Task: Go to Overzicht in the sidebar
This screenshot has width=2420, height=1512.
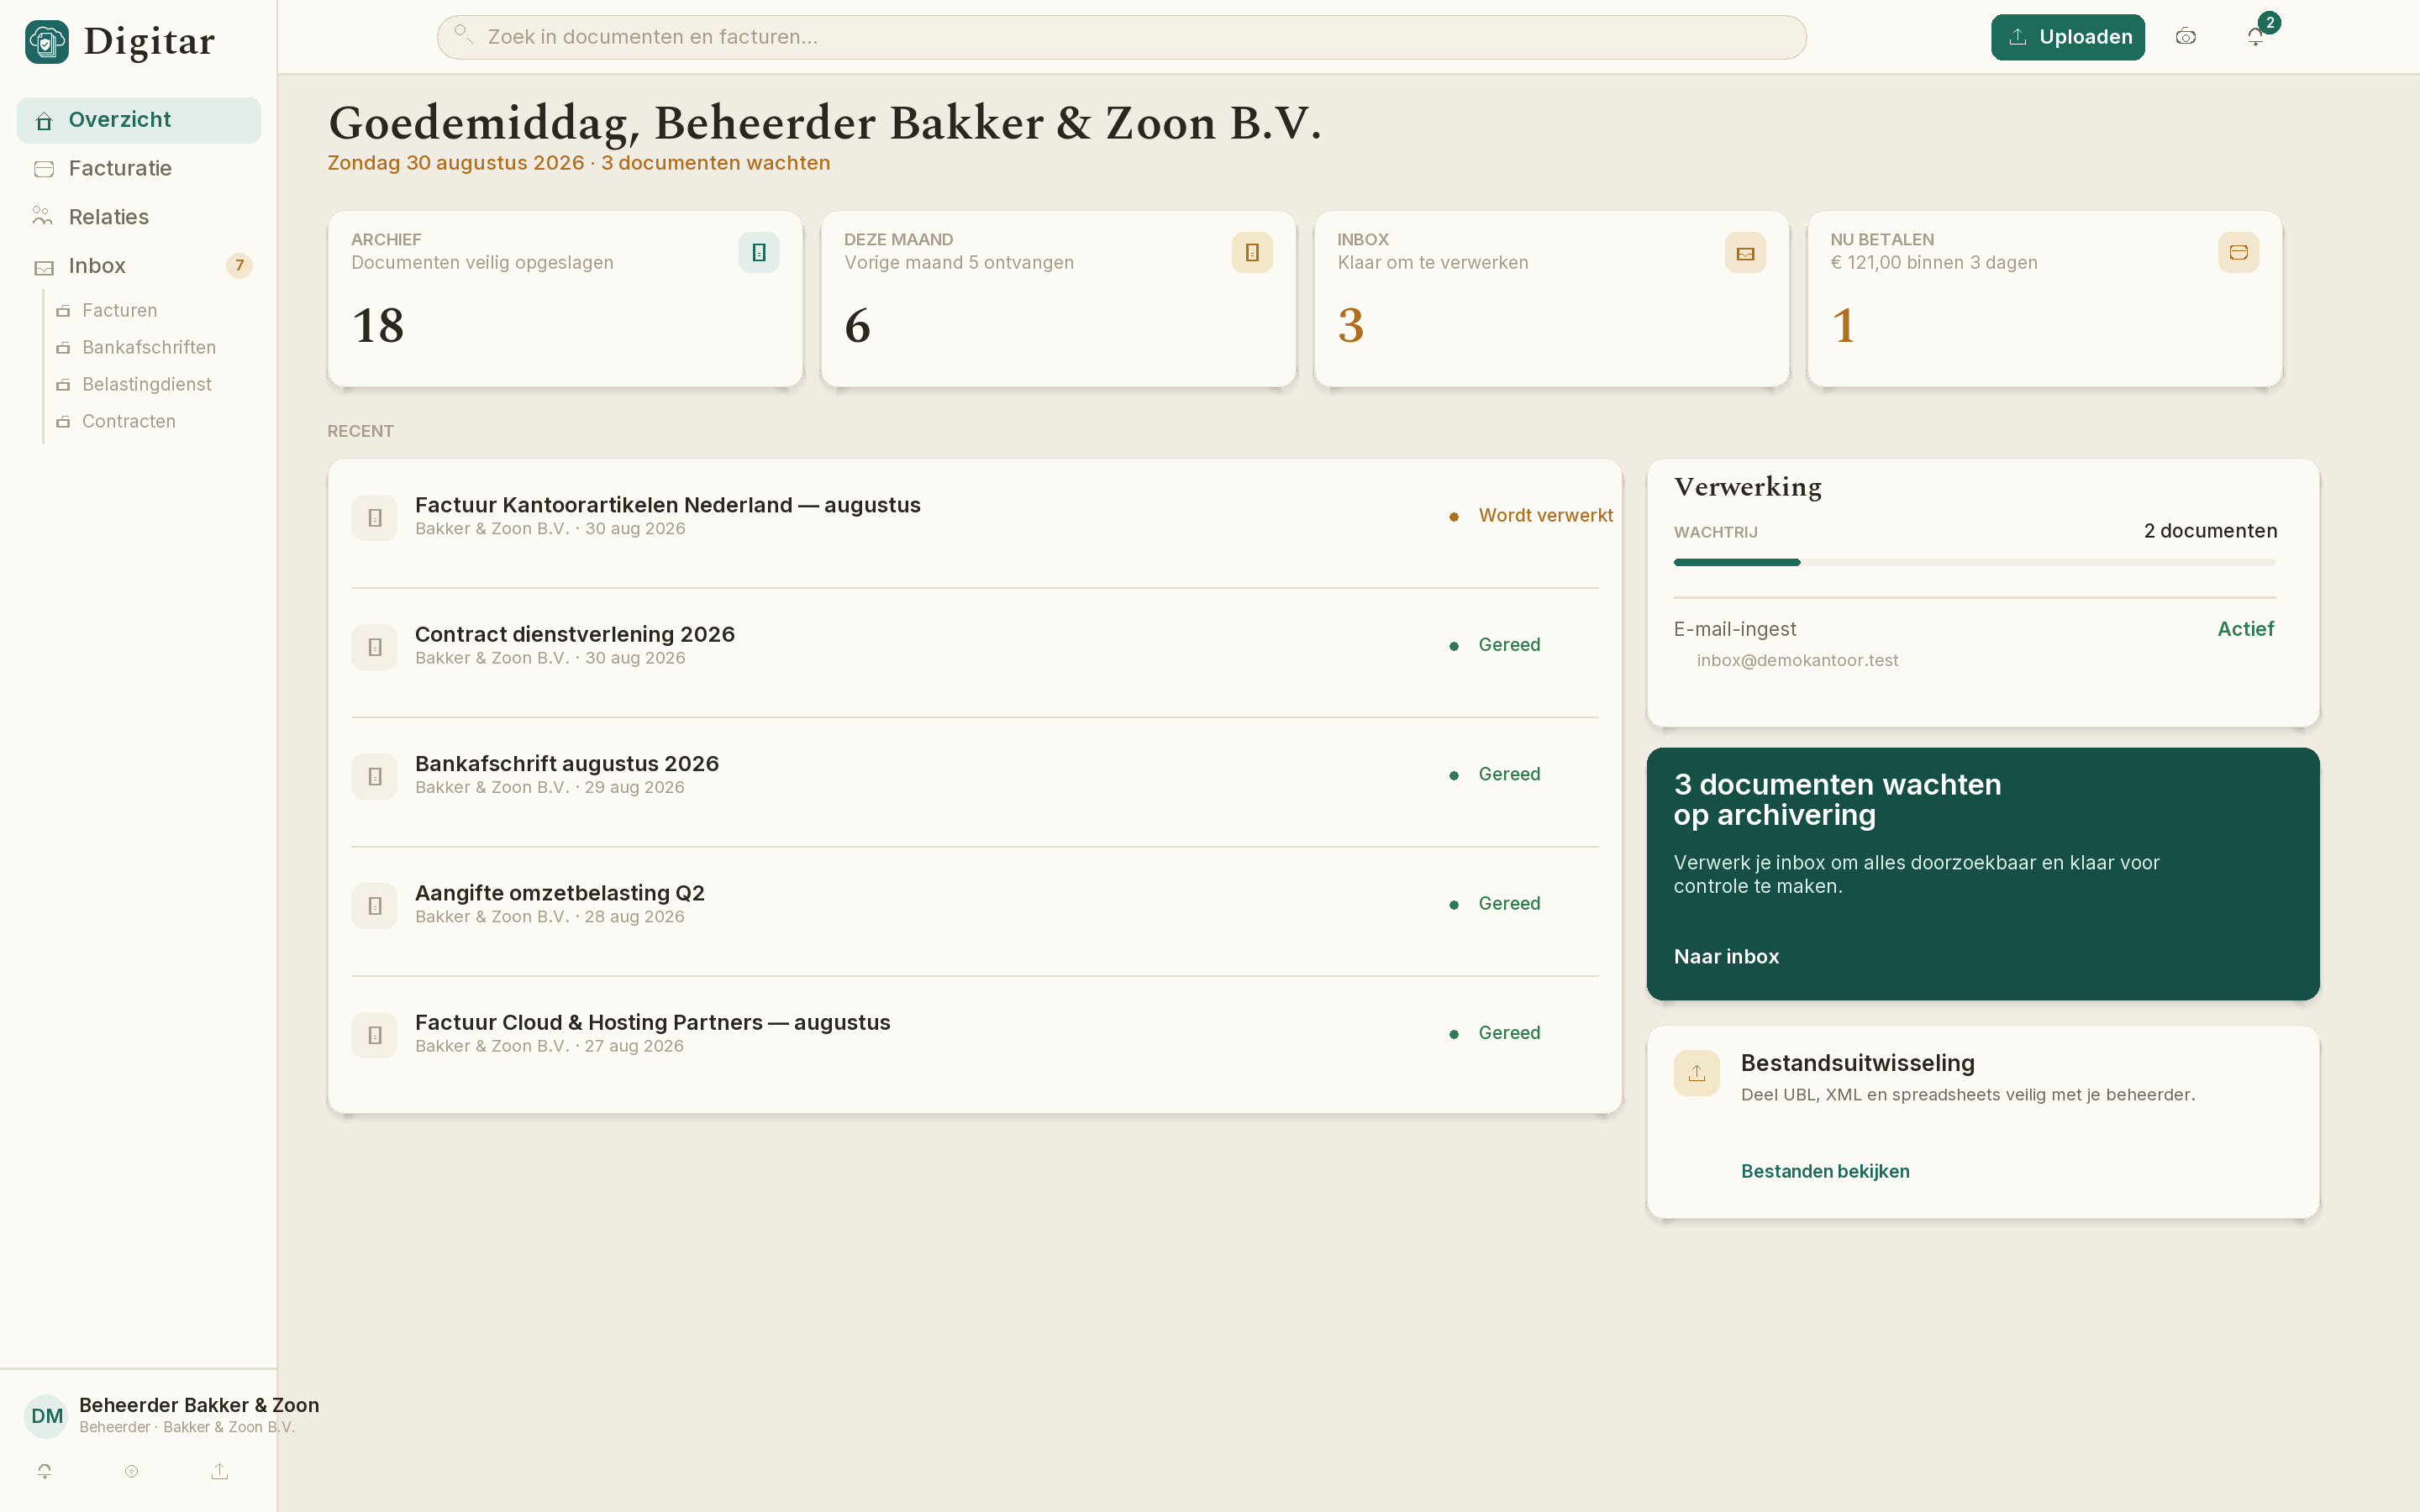Action: pos(139,120)
